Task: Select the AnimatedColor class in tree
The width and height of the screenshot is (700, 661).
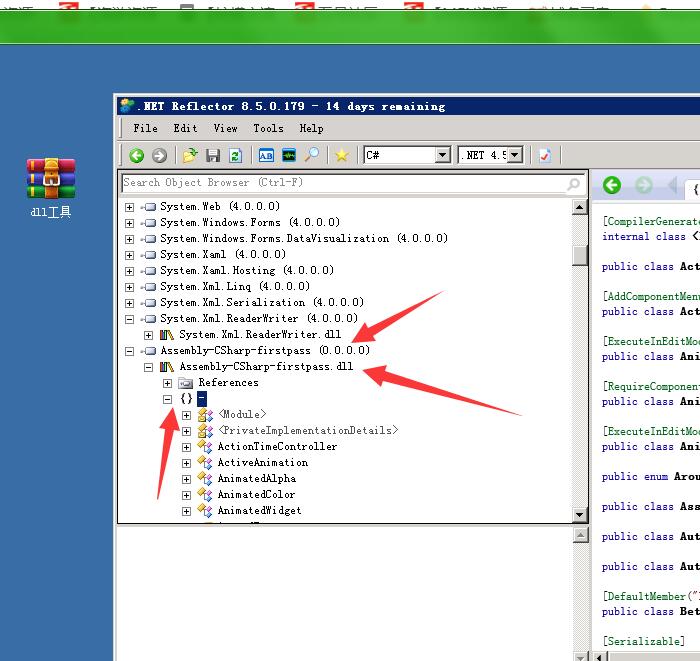Action: [256, 495]
